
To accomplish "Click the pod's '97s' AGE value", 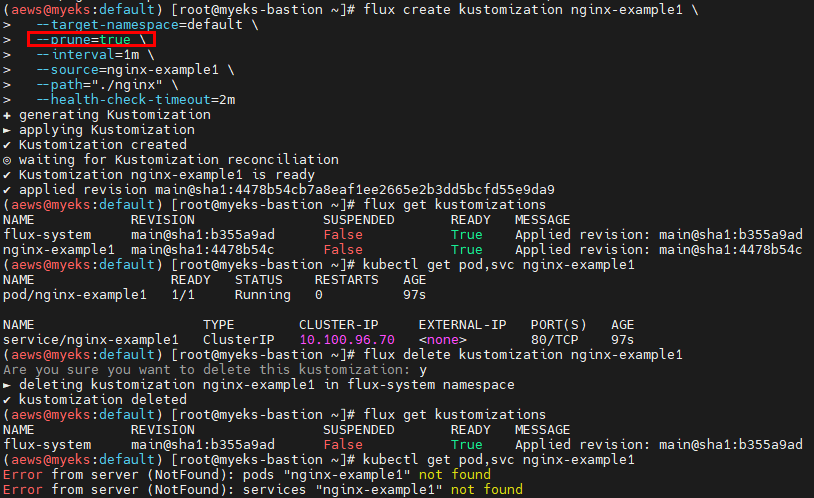I will coord(414,295).
